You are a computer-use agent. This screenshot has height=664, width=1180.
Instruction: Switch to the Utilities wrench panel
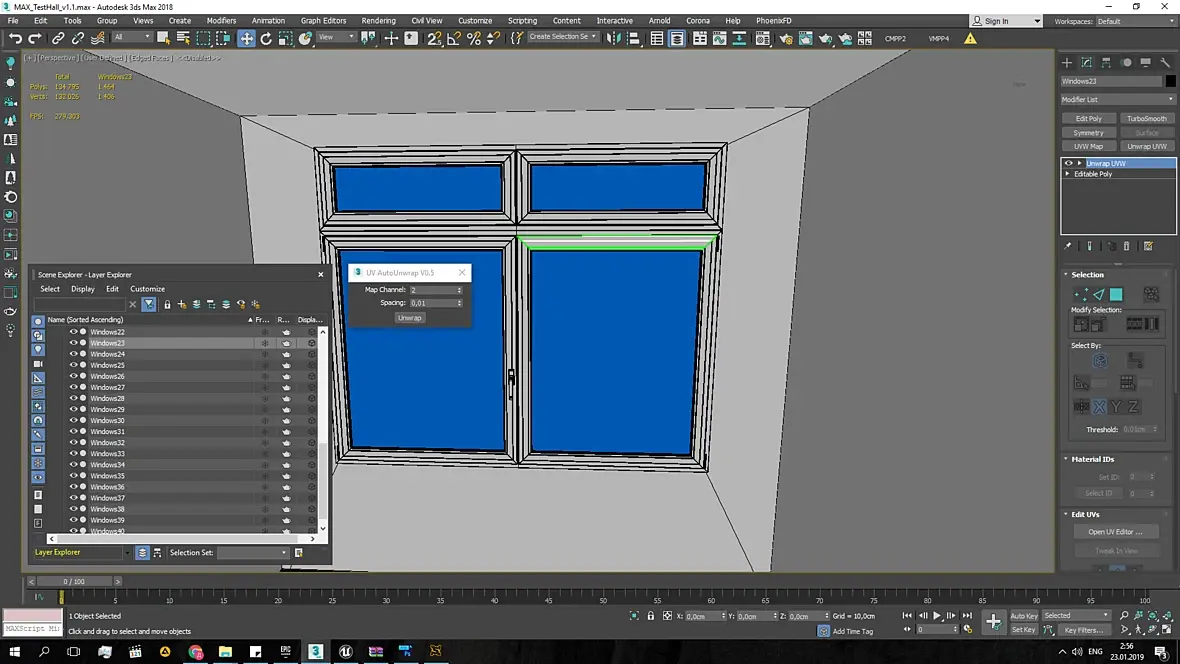click(x=1166, y=62)
